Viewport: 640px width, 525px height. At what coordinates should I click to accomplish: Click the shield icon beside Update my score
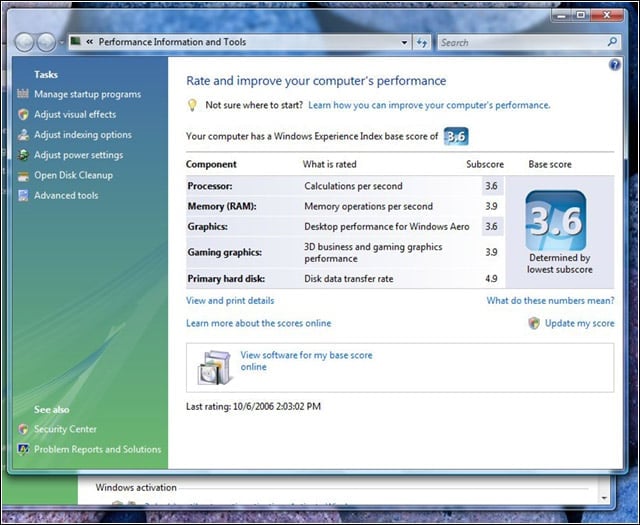(534, 323)
